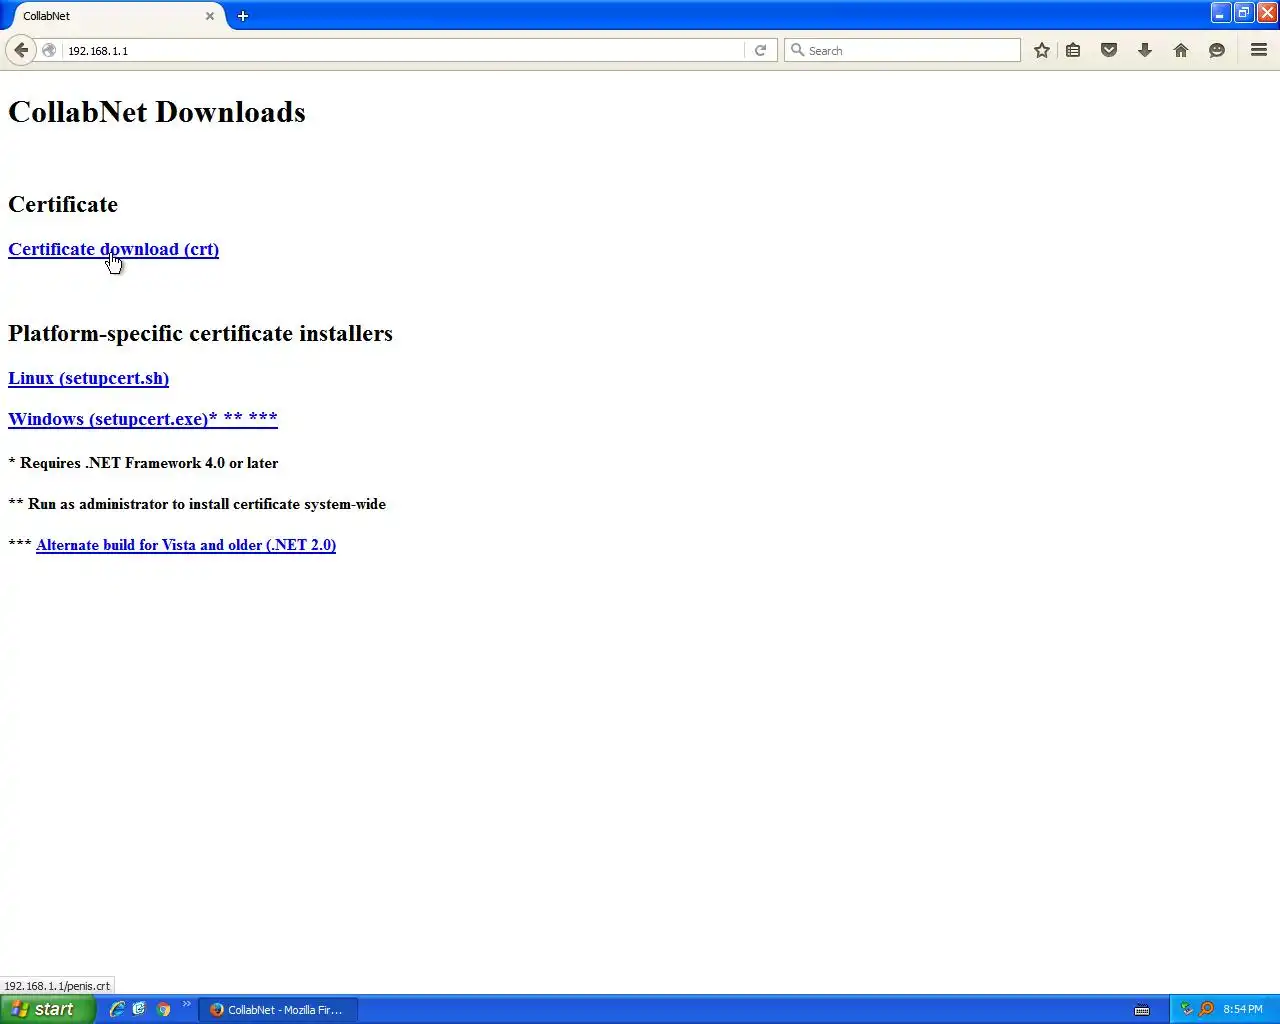
Task: Click the Requires .NET Framework 4.0 note
Action: 143,463
